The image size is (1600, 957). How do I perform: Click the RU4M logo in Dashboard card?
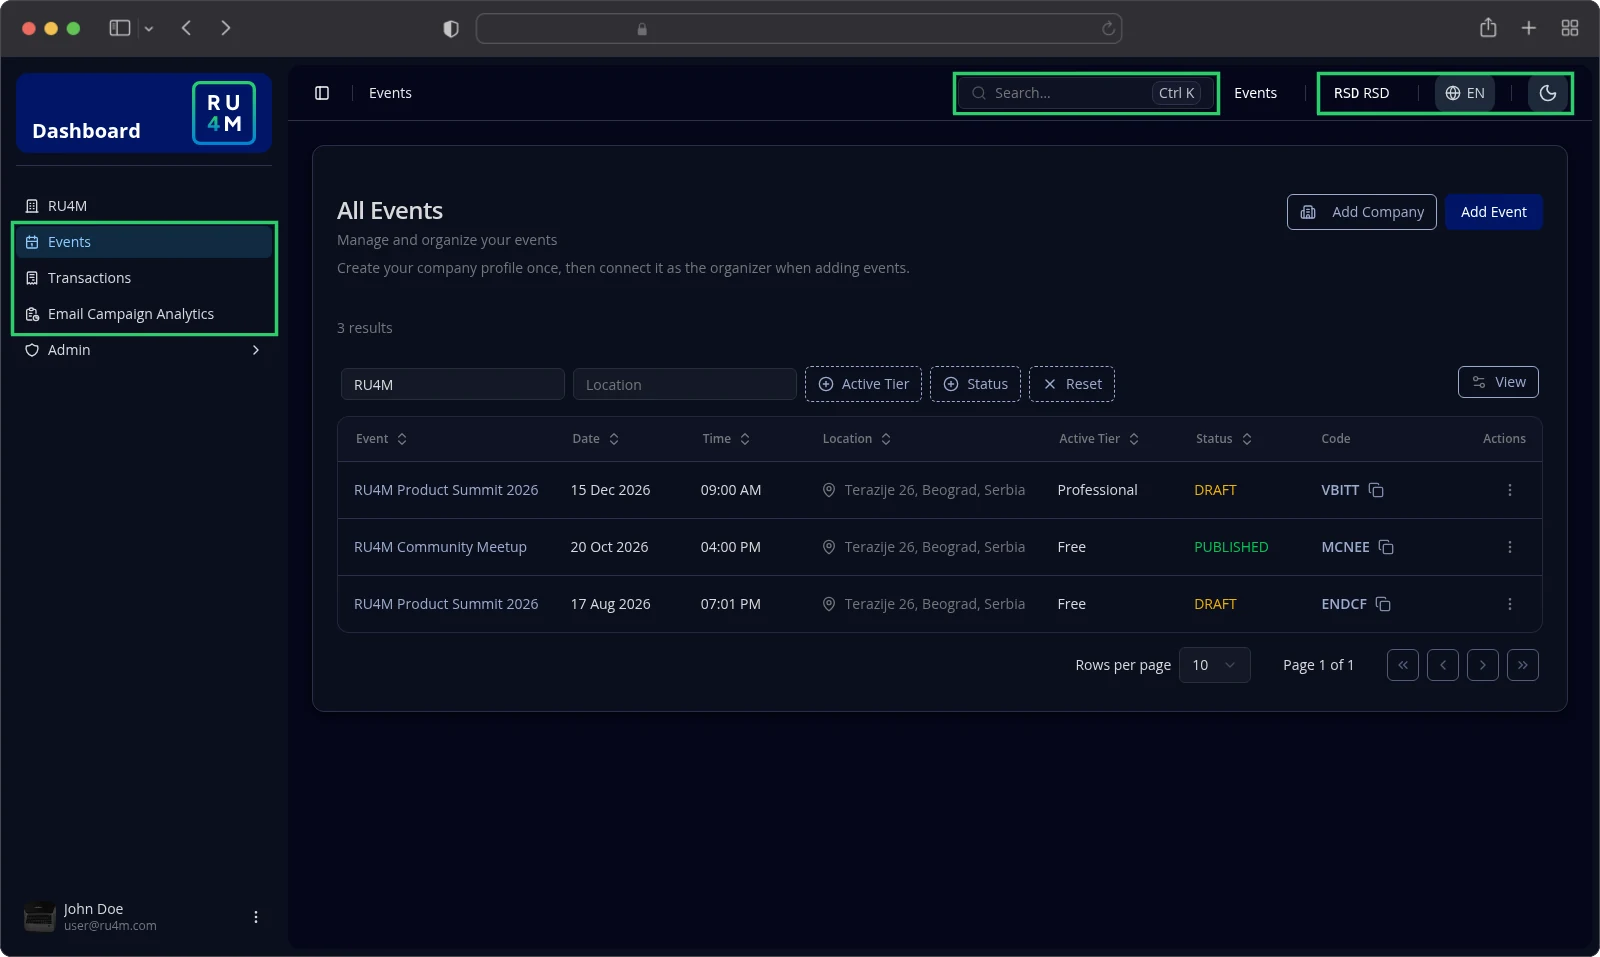pyautogui.click(x=224, y=113)
